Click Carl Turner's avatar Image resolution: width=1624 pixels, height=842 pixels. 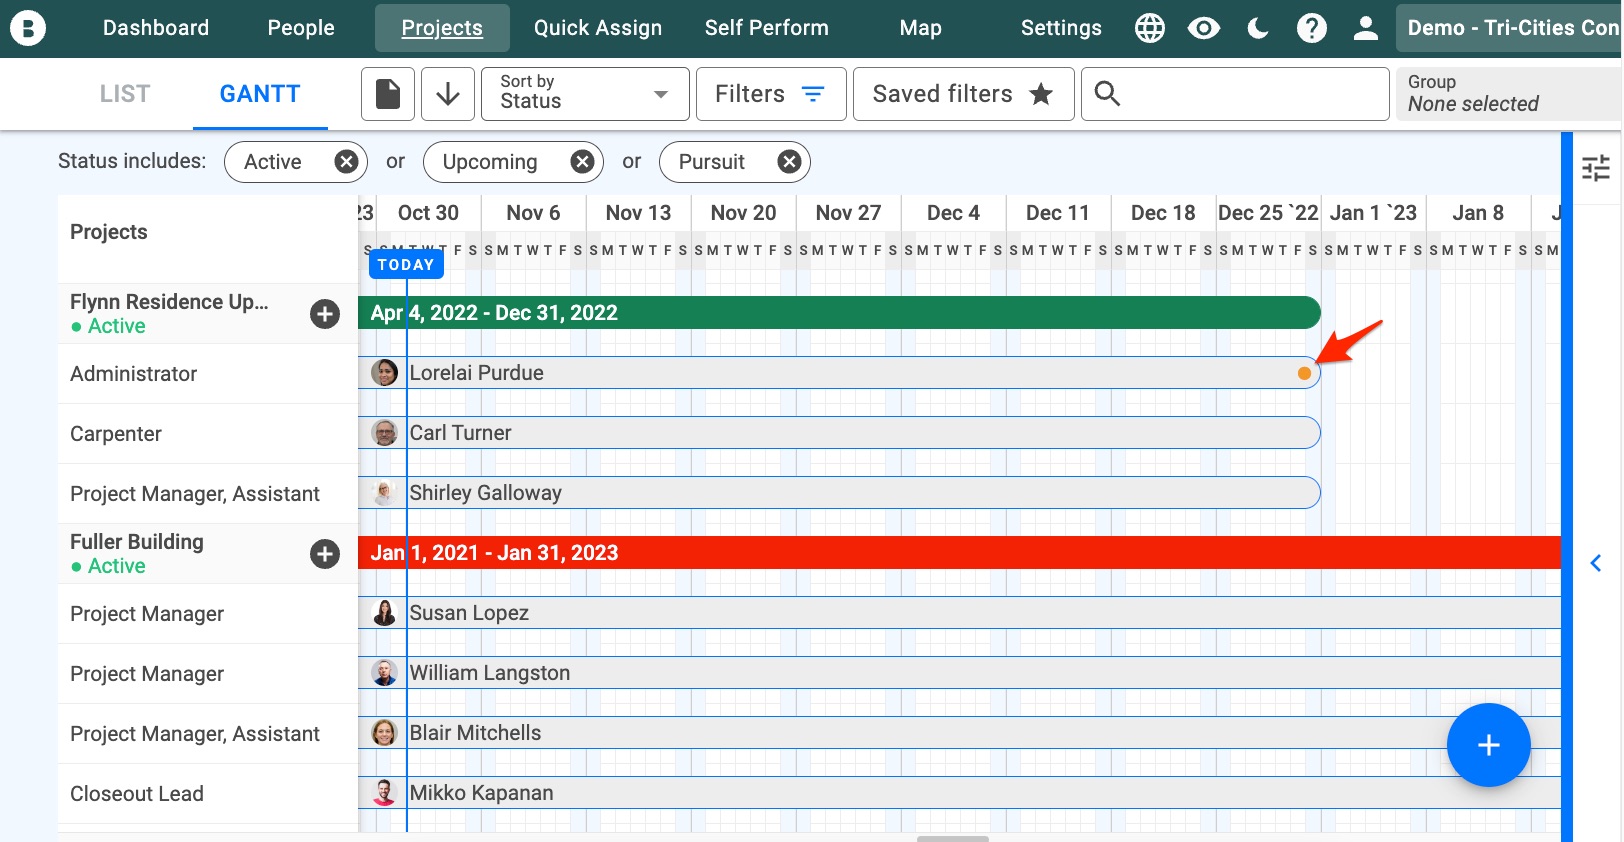[x=385, y=433]
